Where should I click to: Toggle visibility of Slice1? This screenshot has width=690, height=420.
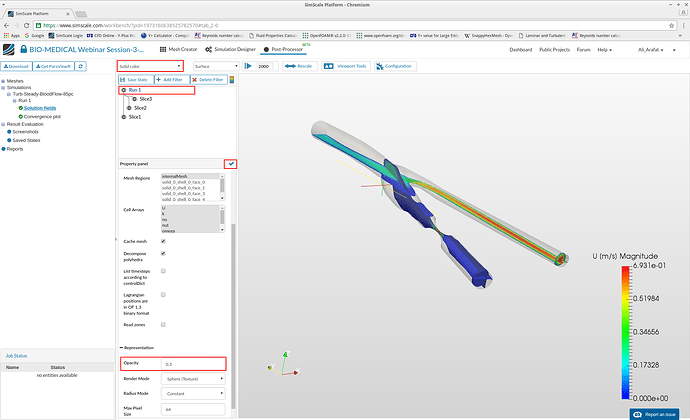[x=124, y=117]
